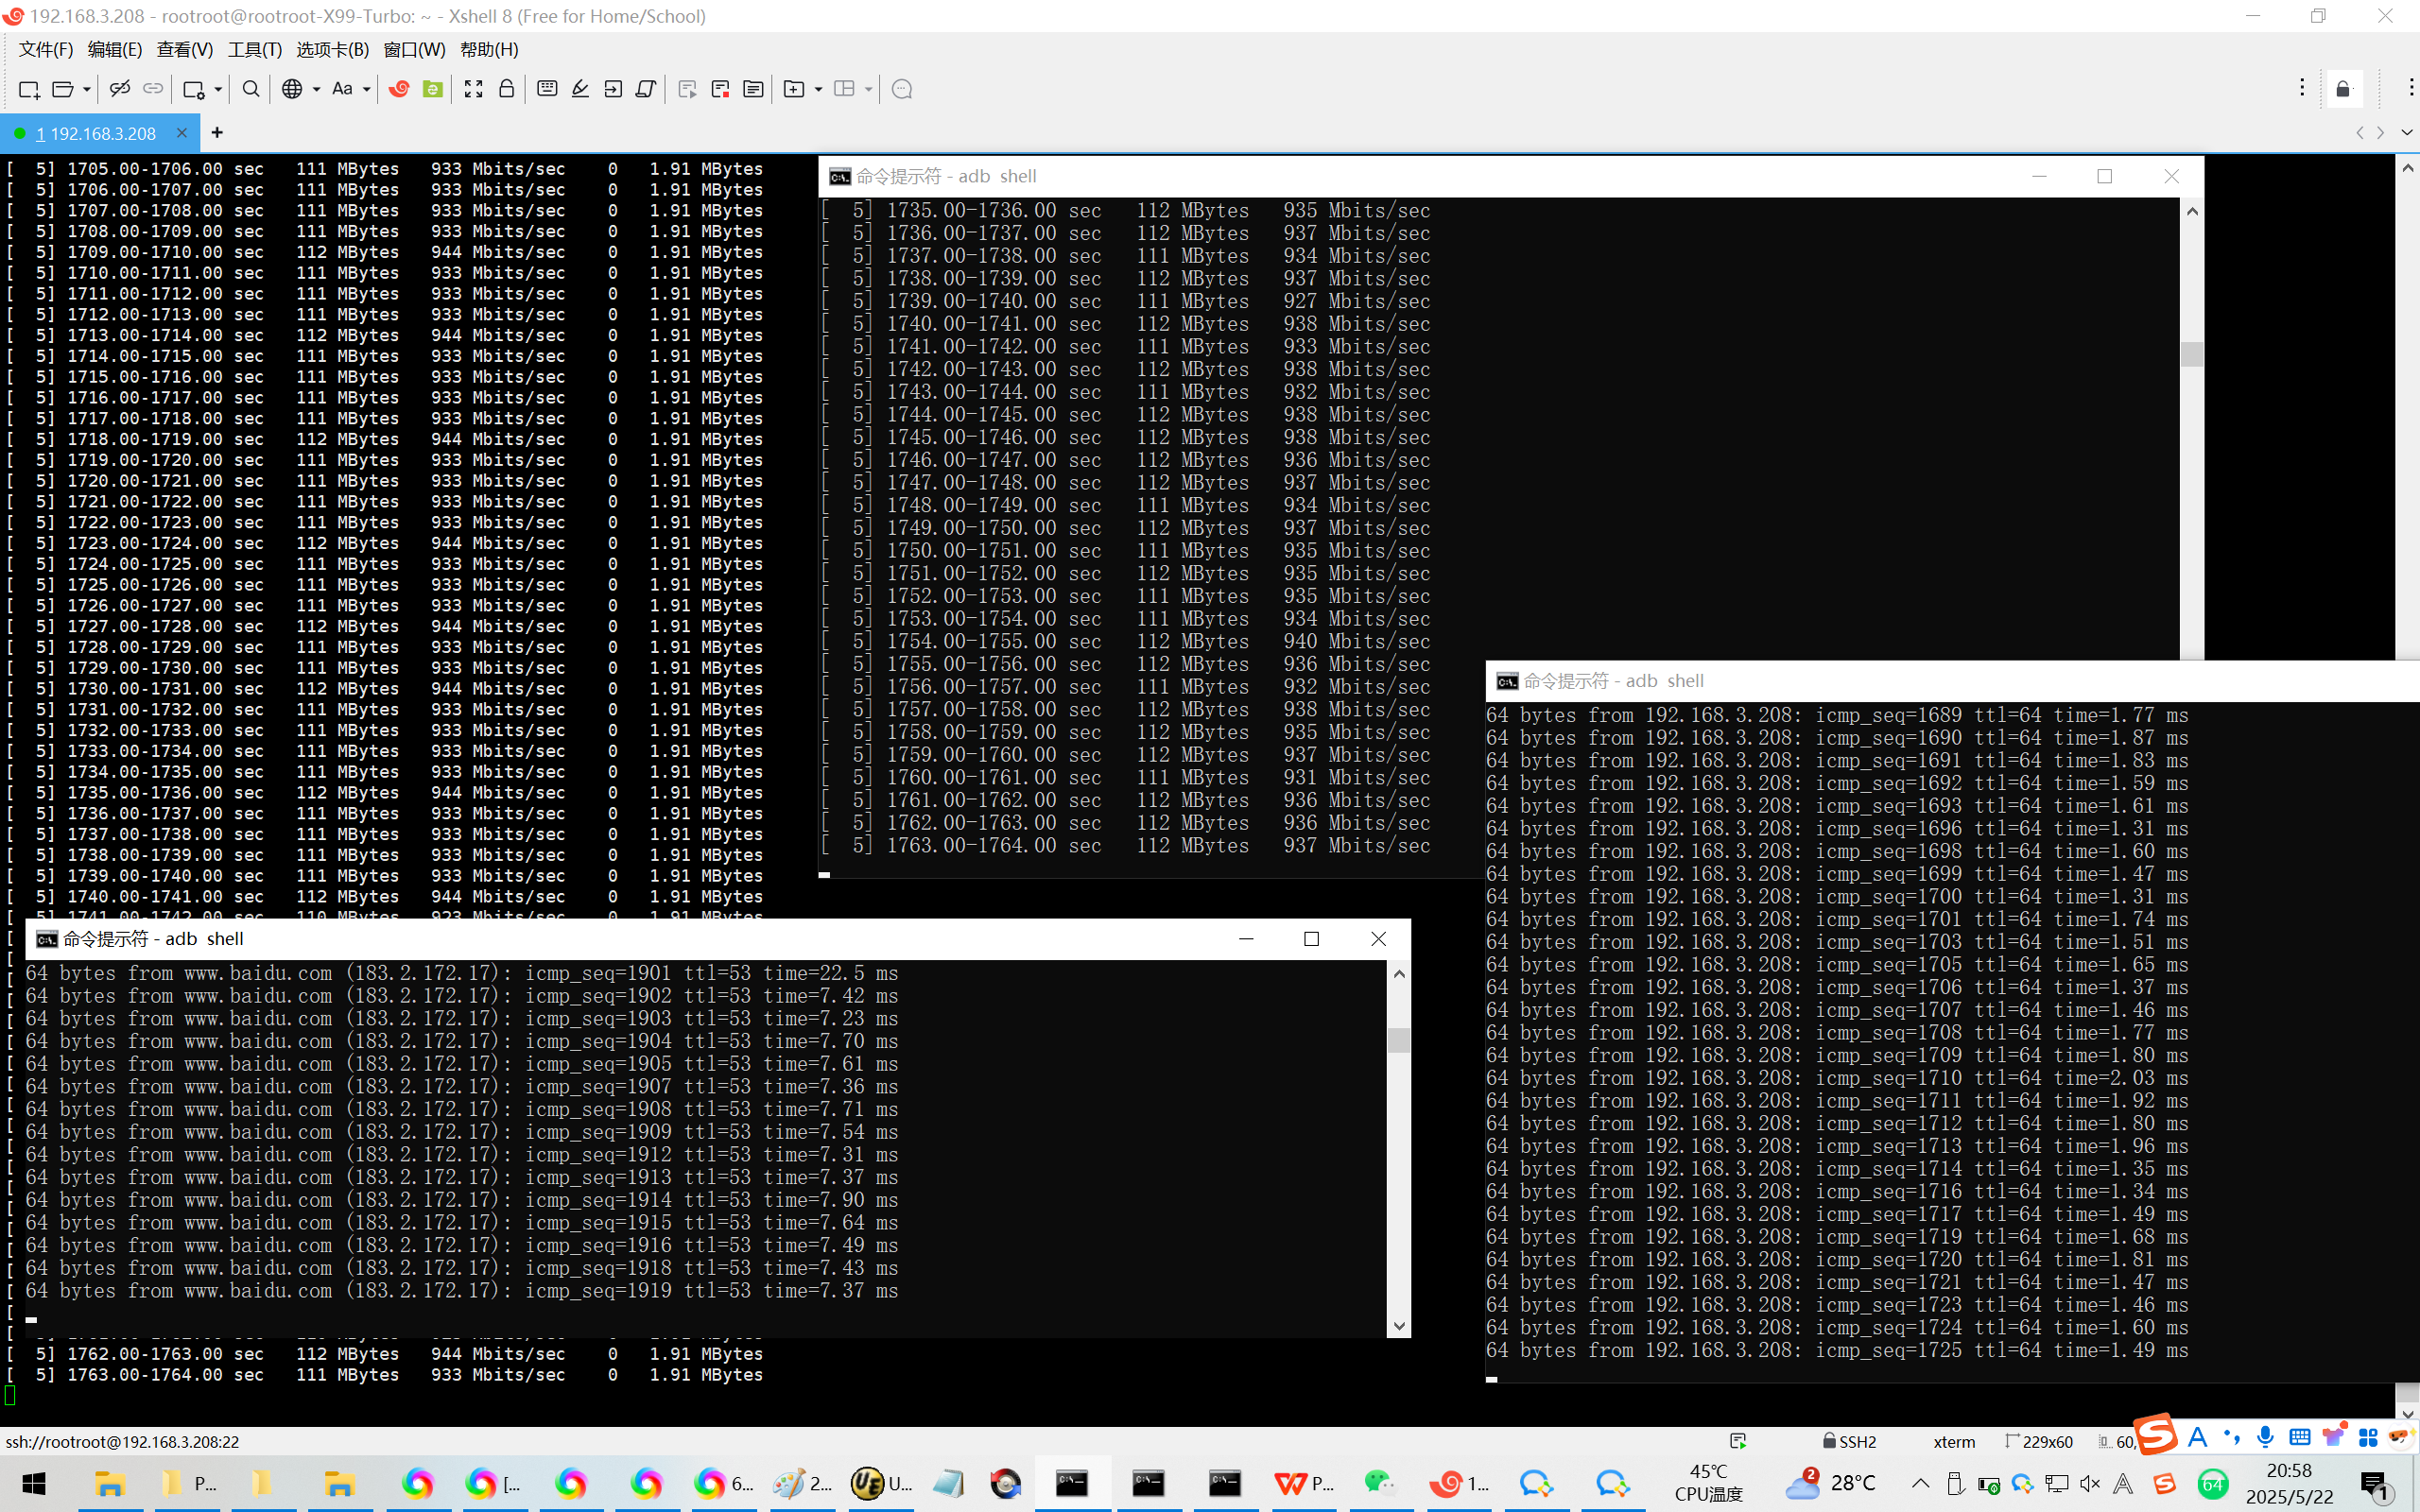Select the 192.168.3.208 session tab
This screenshot has height=1512, width=2420.
102,133
